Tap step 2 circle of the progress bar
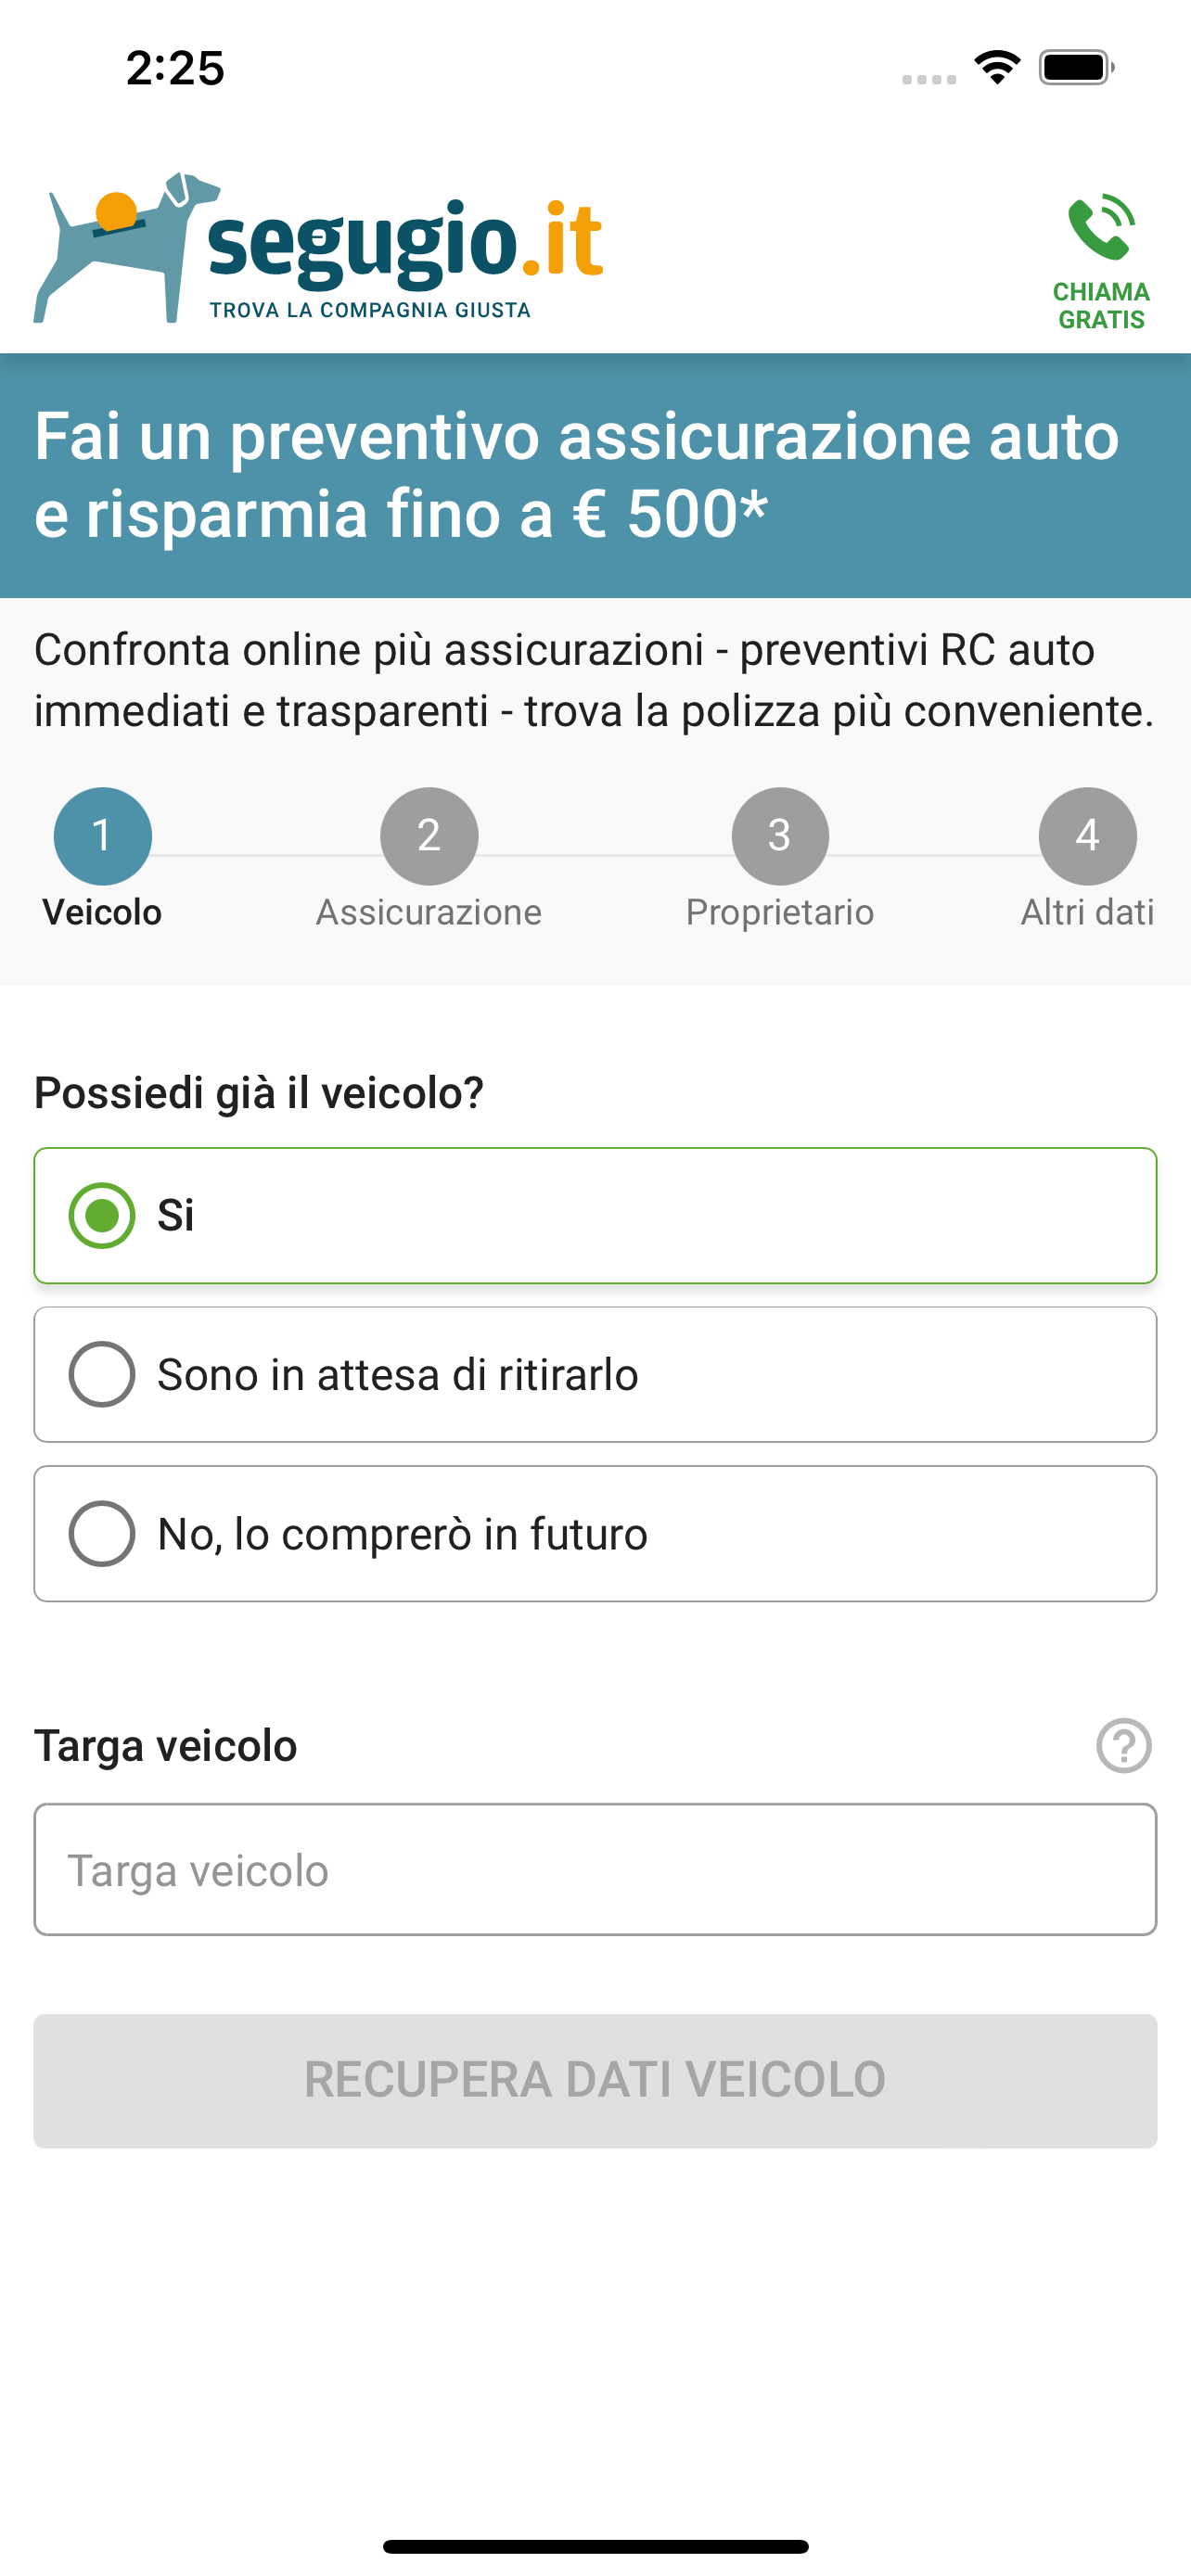1191x2576 pixels. (x=430, y=835)
